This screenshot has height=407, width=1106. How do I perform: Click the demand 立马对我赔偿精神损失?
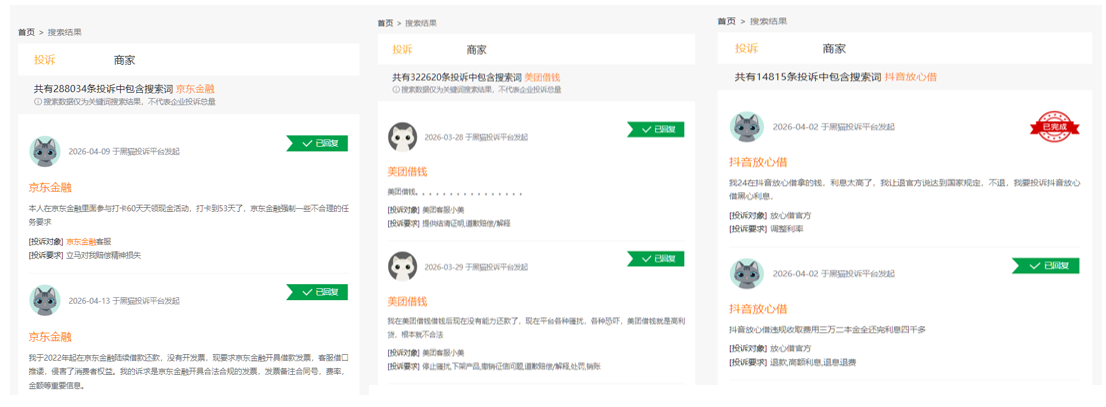pyautogui.click(x=104, y=255)
